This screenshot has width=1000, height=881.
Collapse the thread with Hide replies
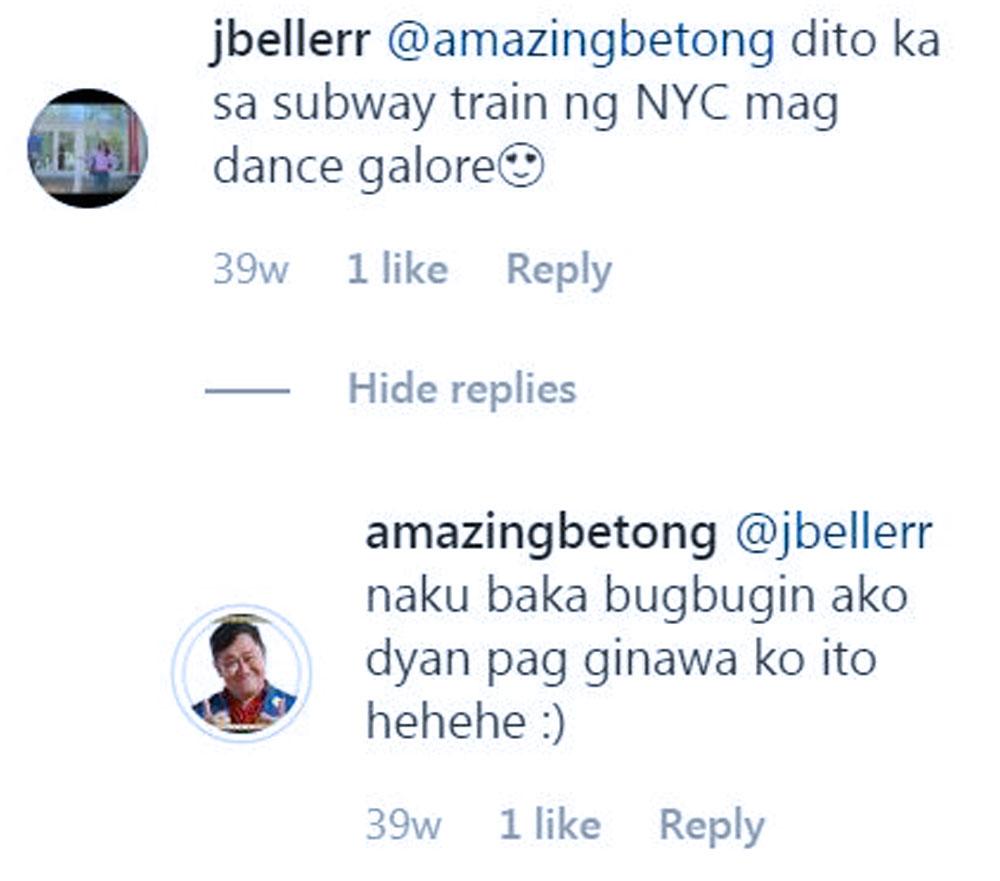pos(461,388)
